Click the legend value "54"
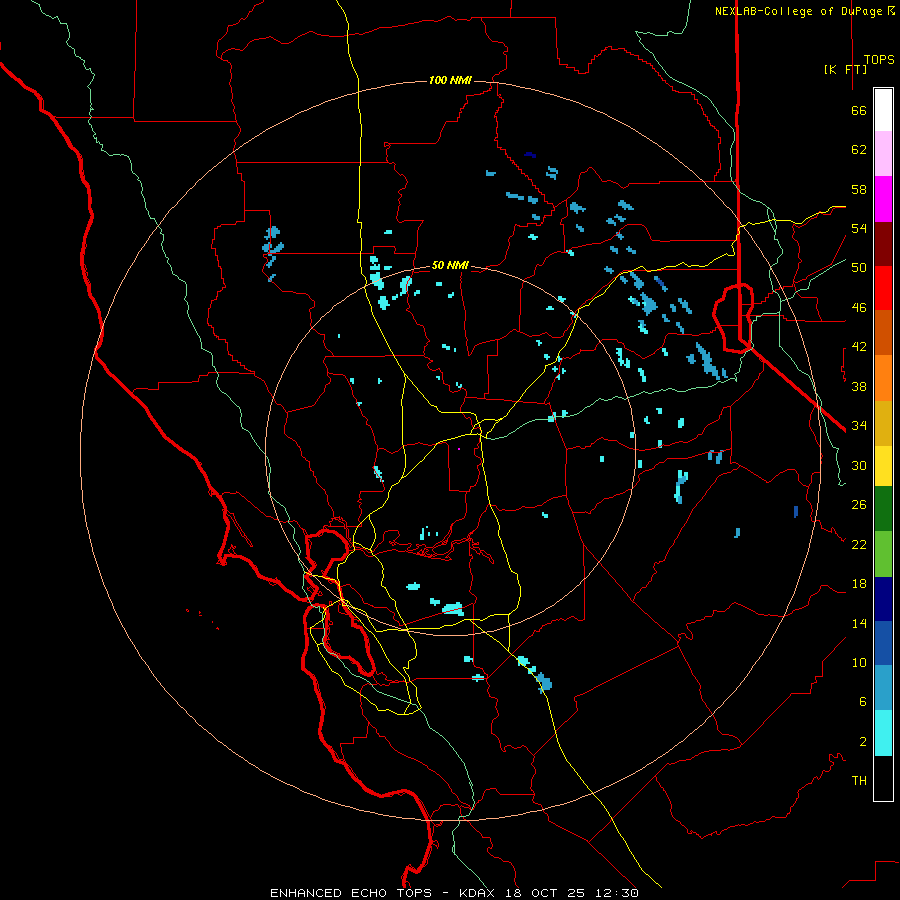This screenshot has width=900, height=900. click(859, 228)
